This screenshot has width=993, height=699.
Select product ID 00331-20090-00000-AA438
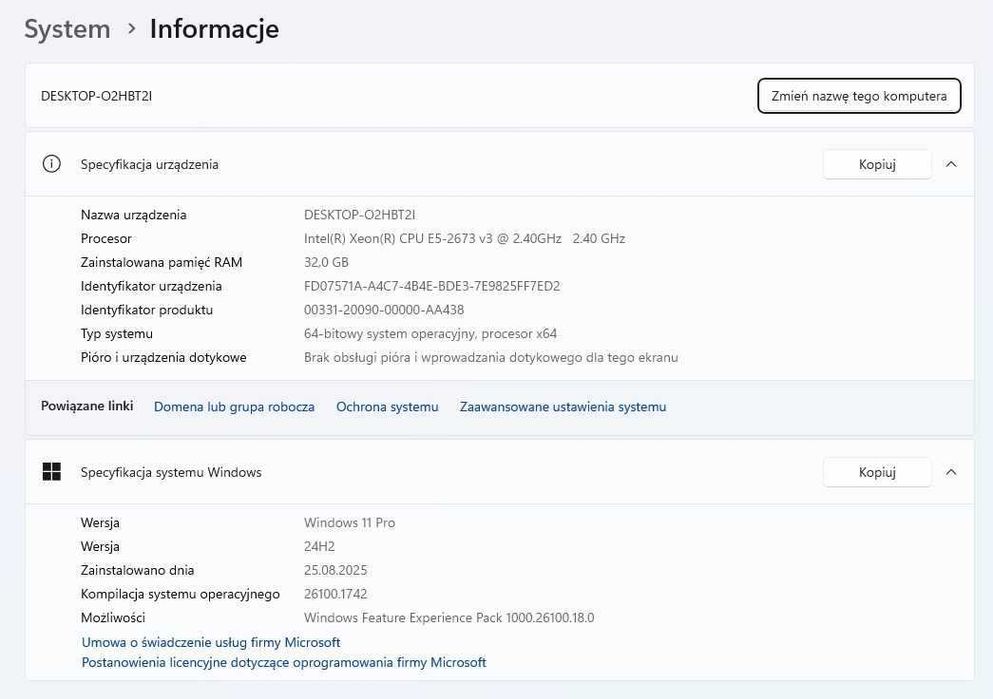point(384,310)
